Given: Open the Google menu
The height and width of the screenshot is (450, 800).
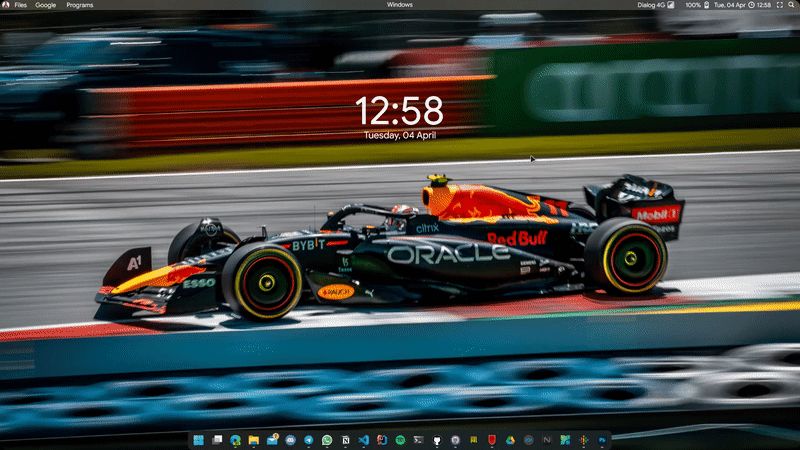Looking at the screenshot, I should [45, 5].
